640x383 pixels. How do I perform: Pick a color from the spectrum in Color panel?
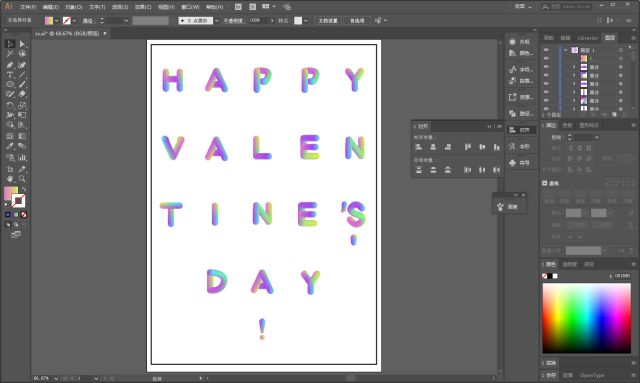click(586, 318)
